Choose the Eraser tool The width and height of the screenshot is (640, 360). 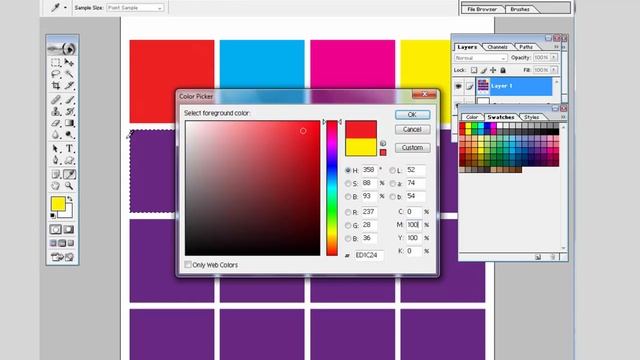tap(56, 123)
